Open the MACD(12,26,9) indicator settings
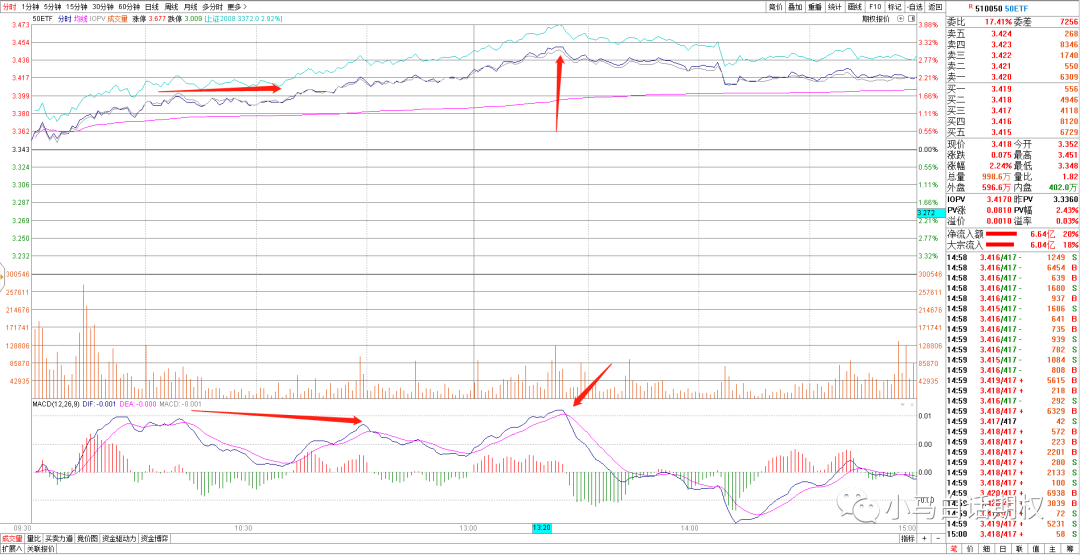The image size is (1080, 555). coord(55,404)
